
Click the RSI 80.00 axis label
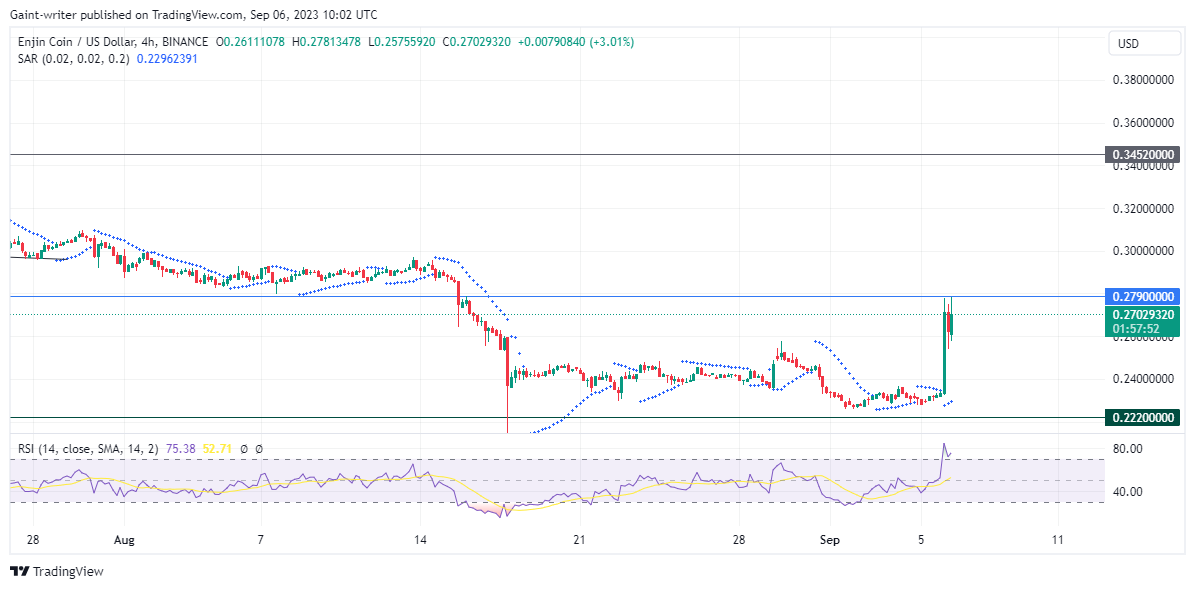(x=1127, y=449)
